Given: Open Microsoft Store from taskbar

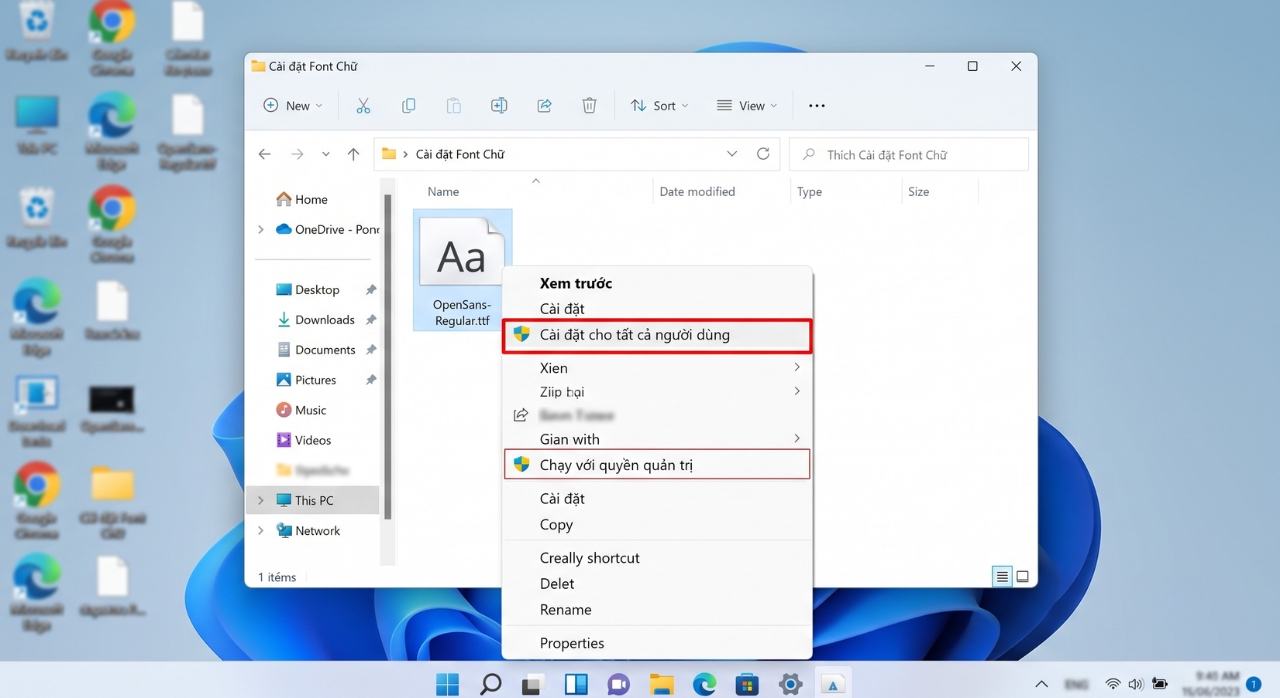Looking at the screenshot, I should click(747, 685).
